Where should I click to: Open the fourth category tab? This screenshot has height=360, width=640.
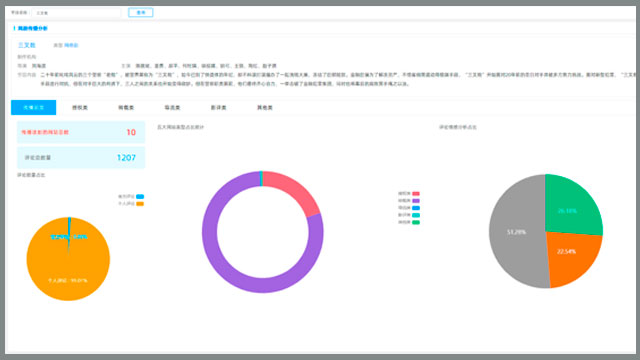tap(172, 107)
